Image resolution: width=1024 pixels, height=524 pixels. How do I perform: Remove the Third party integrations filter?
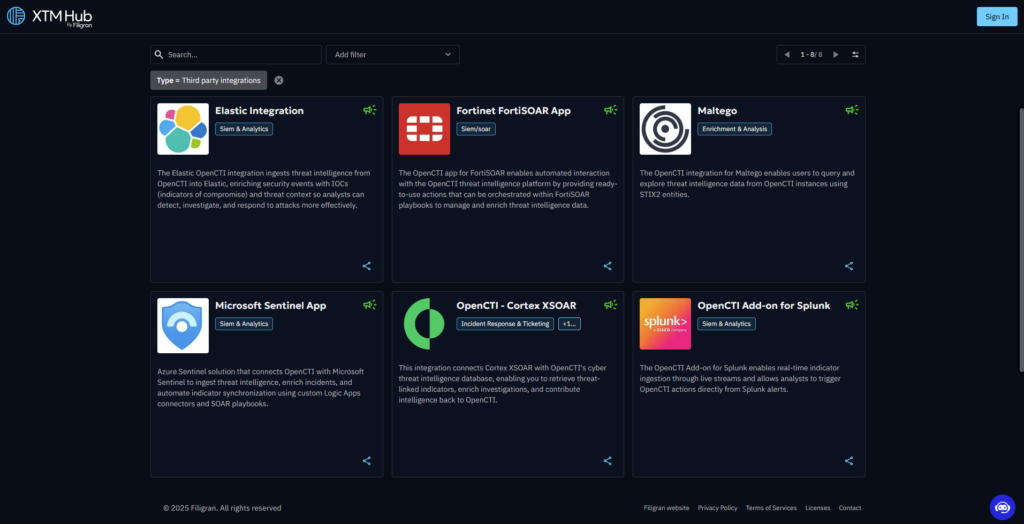pos(279,80)
